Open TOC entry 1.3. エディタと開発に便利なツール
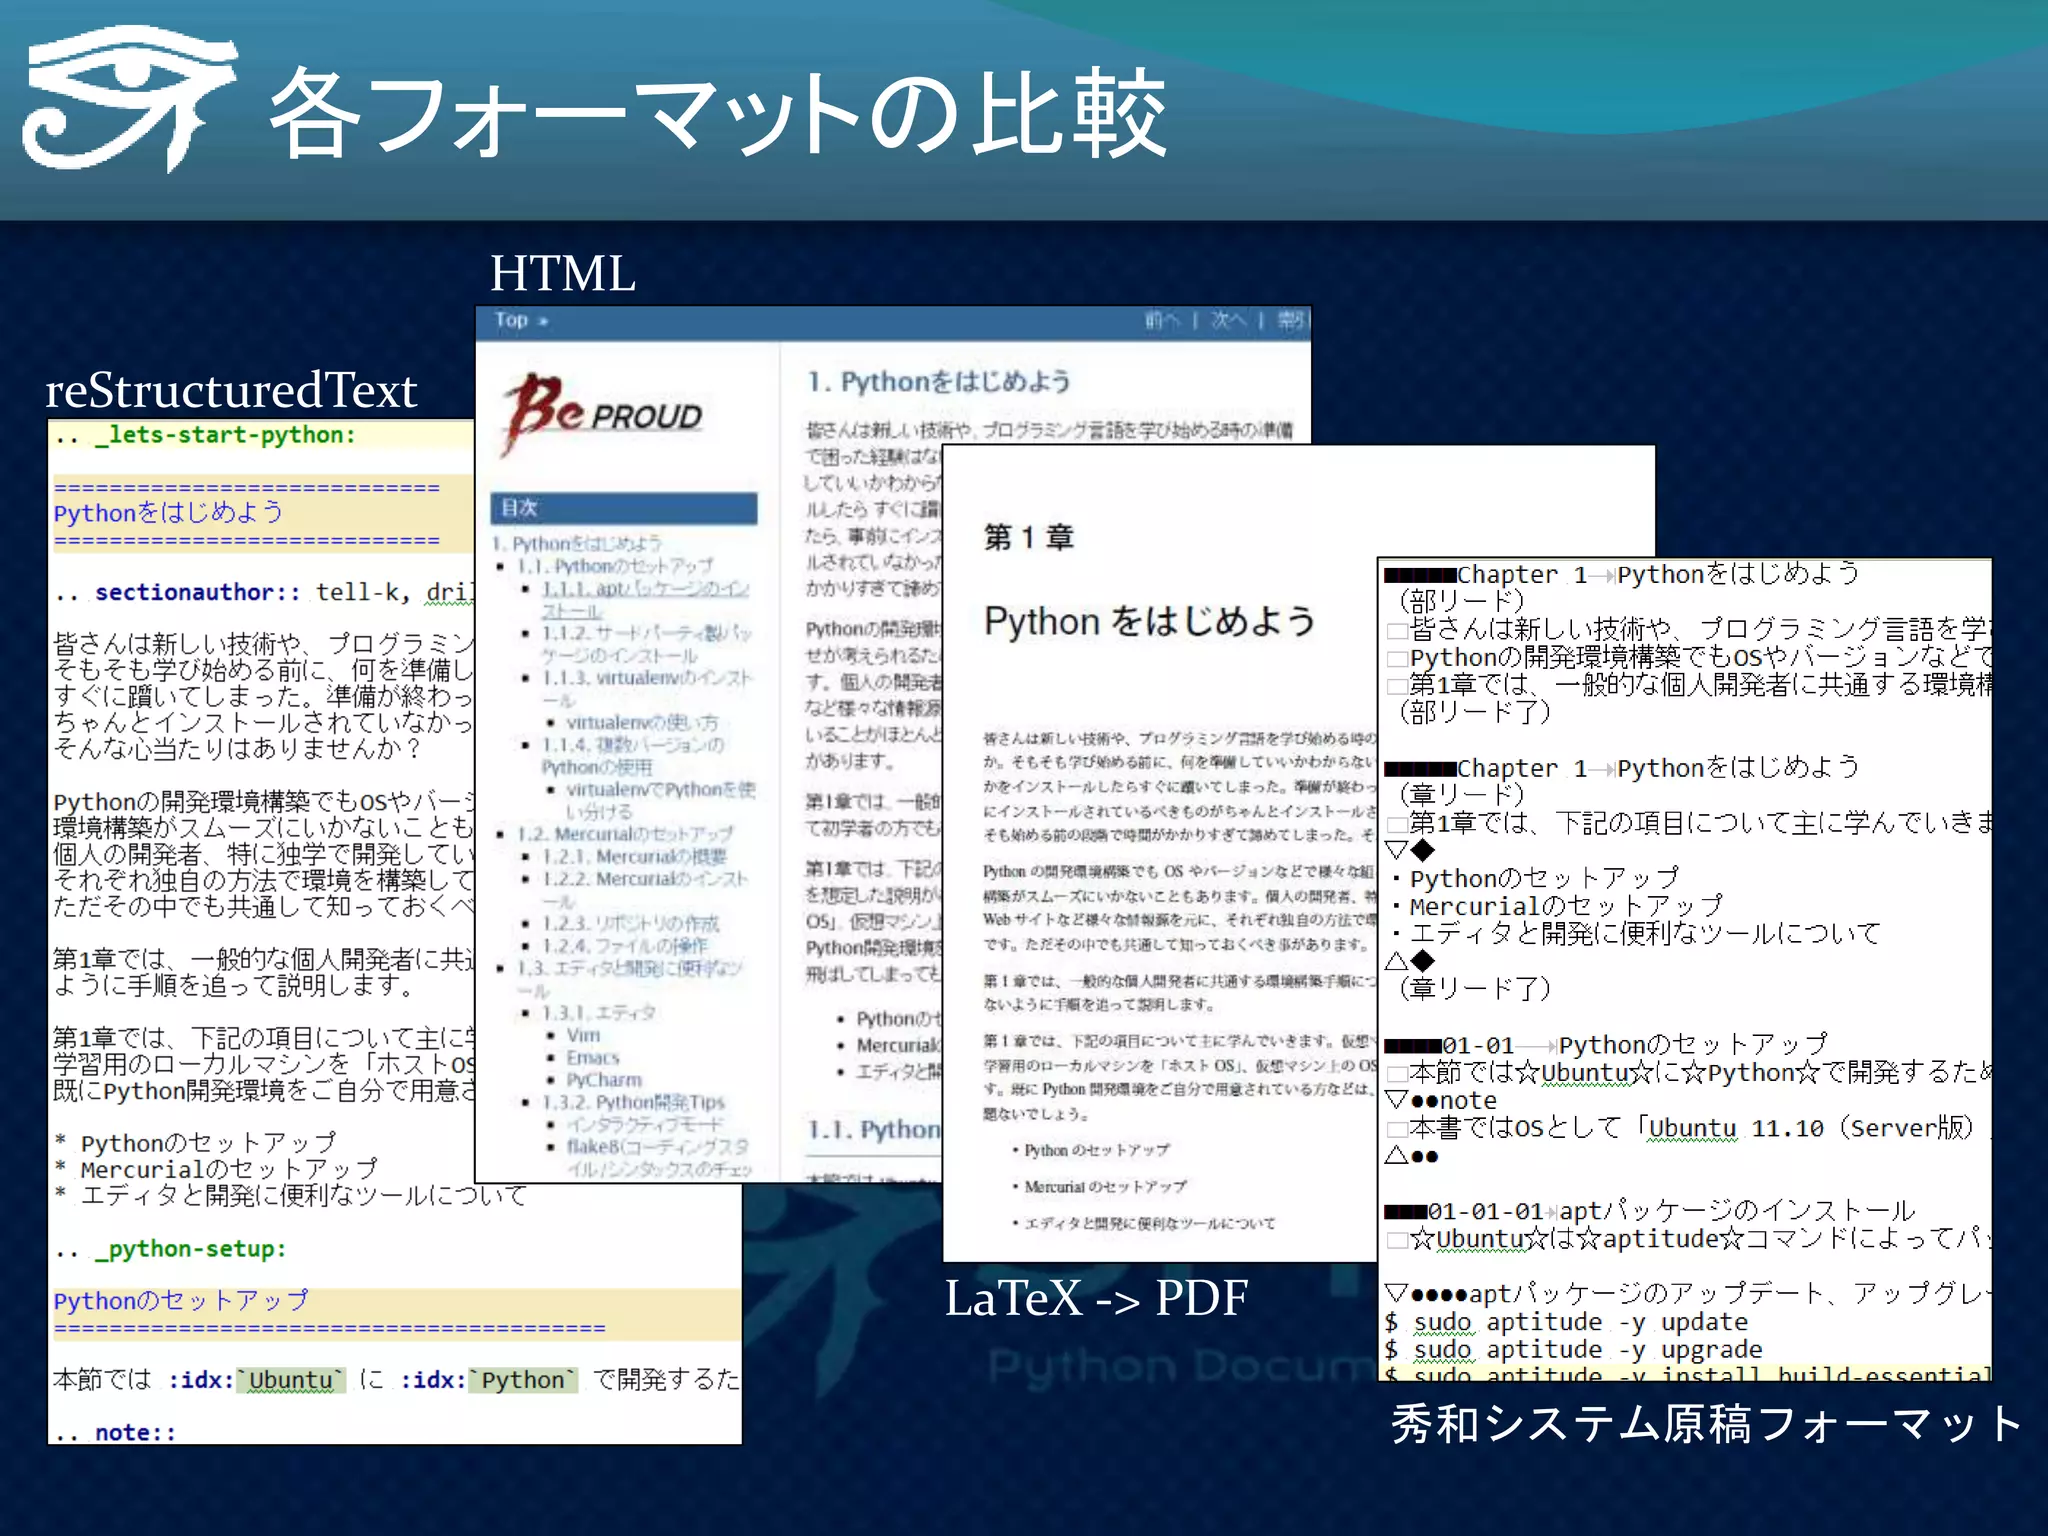2048x1536 pixels. (x=629, y=978)
